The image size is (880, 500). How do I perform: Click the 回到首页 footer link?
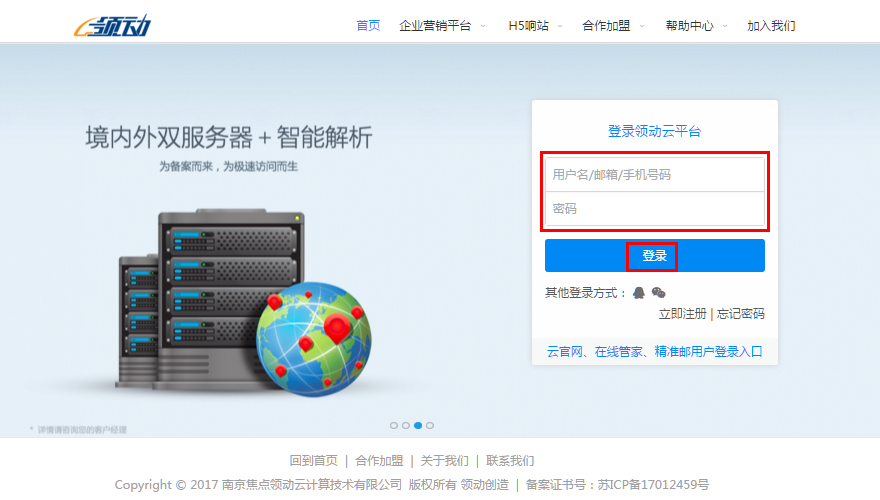(x=314, y=461)
